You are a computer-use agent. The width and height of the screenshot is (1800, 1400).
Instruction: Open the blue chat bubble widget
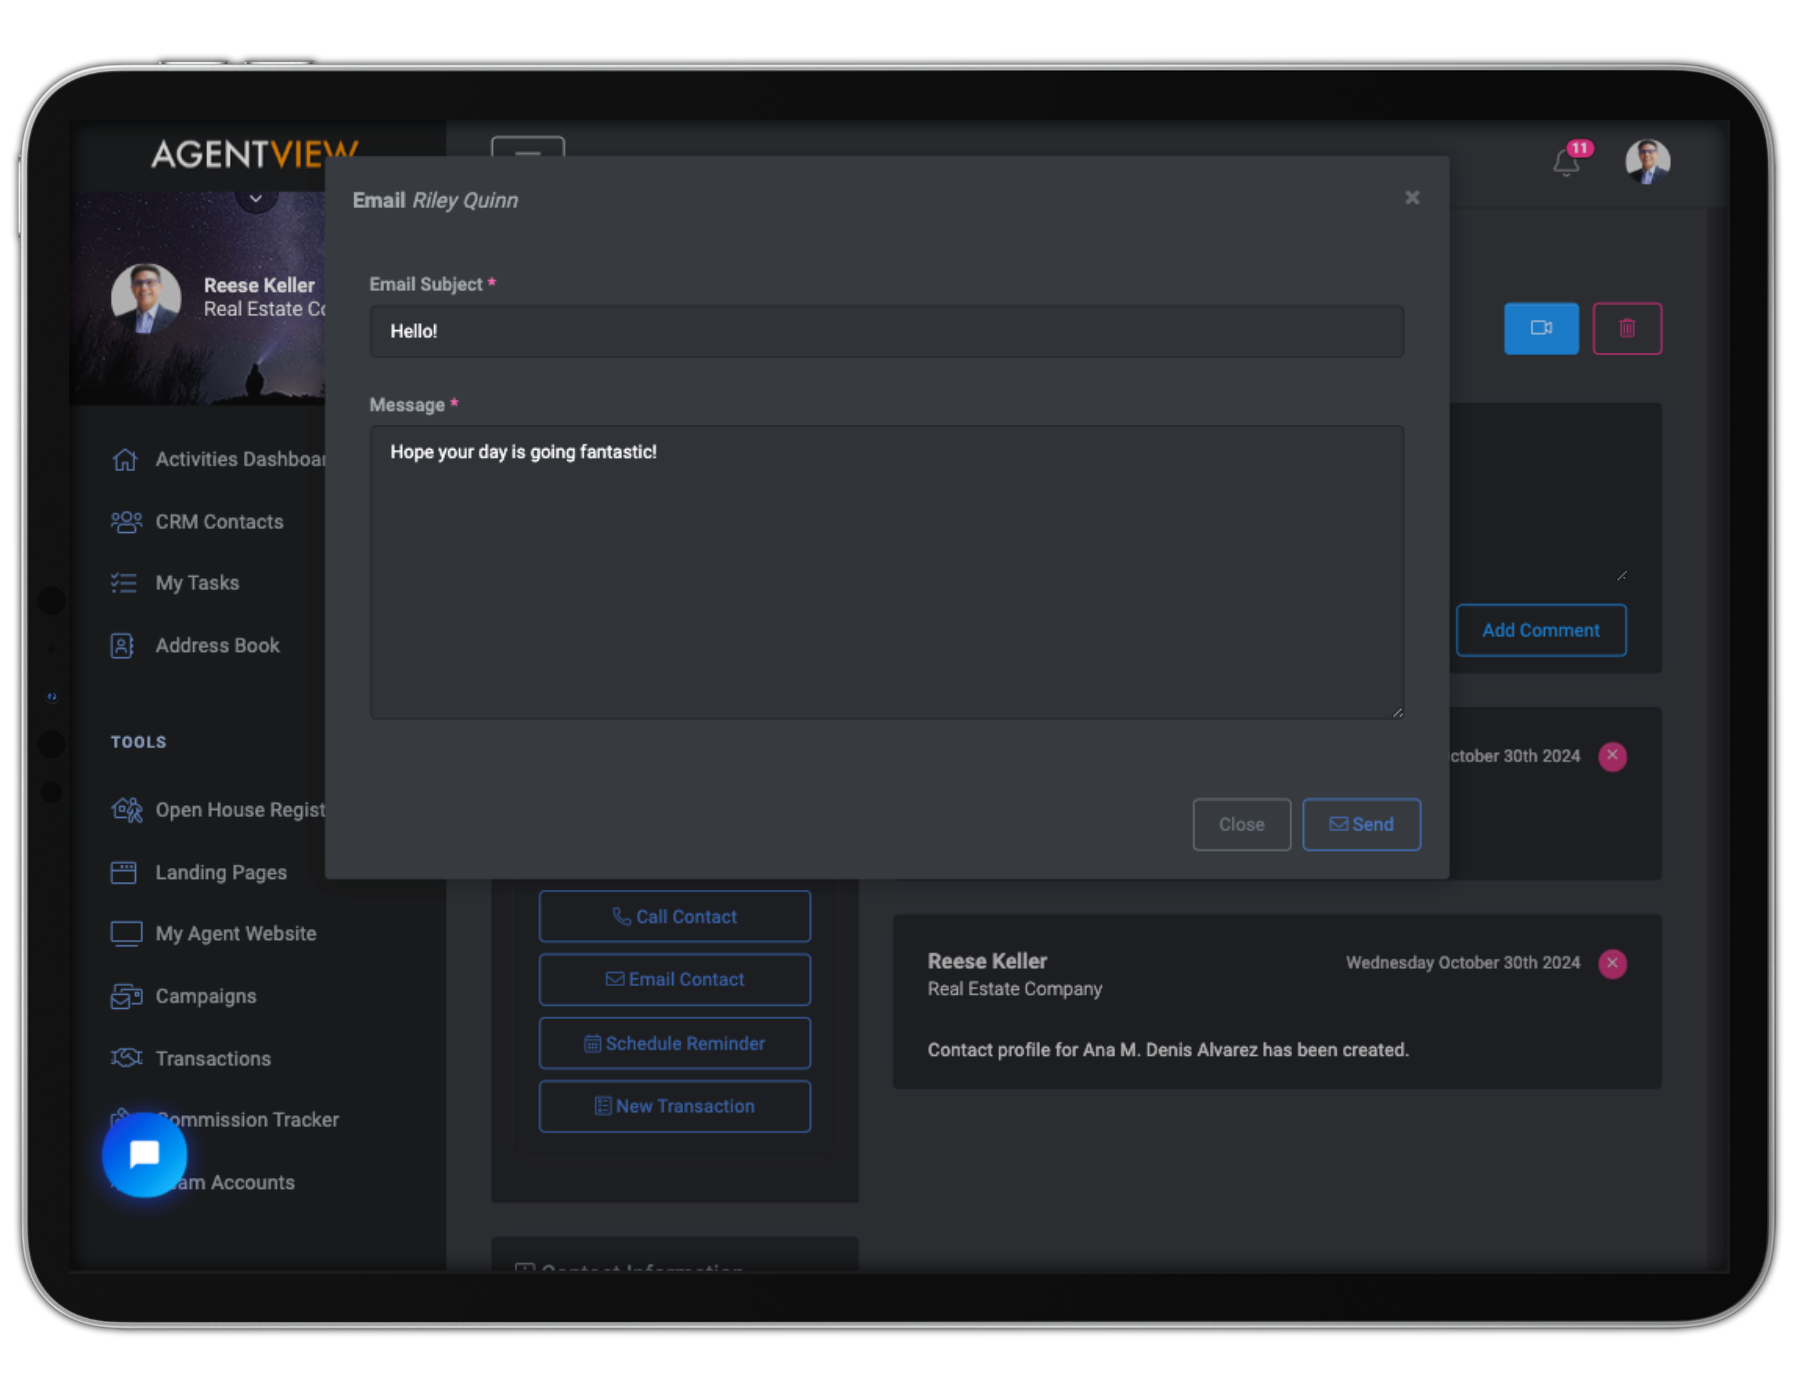(145, 1154)
